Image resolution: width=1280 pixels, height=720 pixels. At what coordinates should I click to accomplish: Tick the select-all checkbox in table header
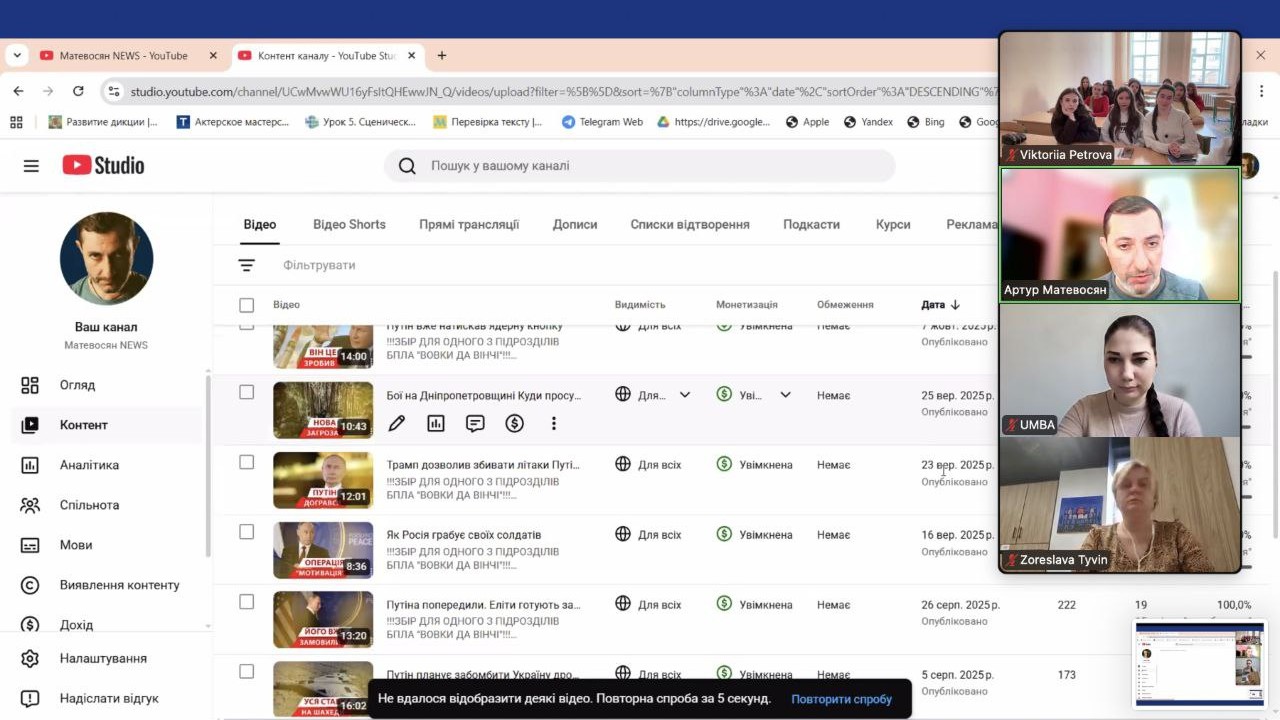pyautogui.click(x=247, y=305)
